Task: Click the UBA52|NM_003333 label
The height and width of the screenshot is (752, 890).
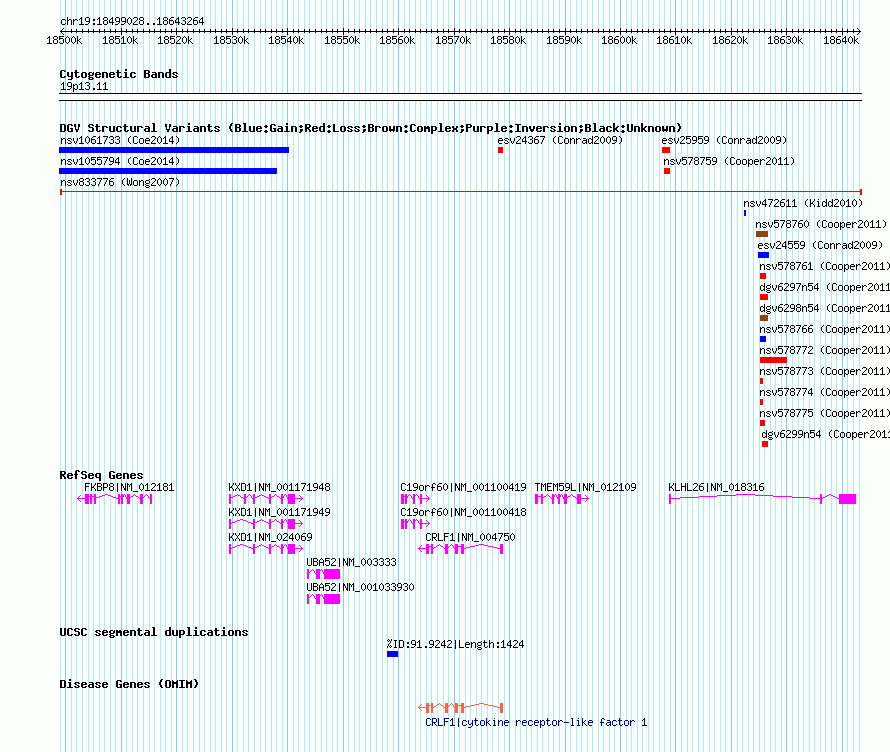Action: (x=351, y=562)
